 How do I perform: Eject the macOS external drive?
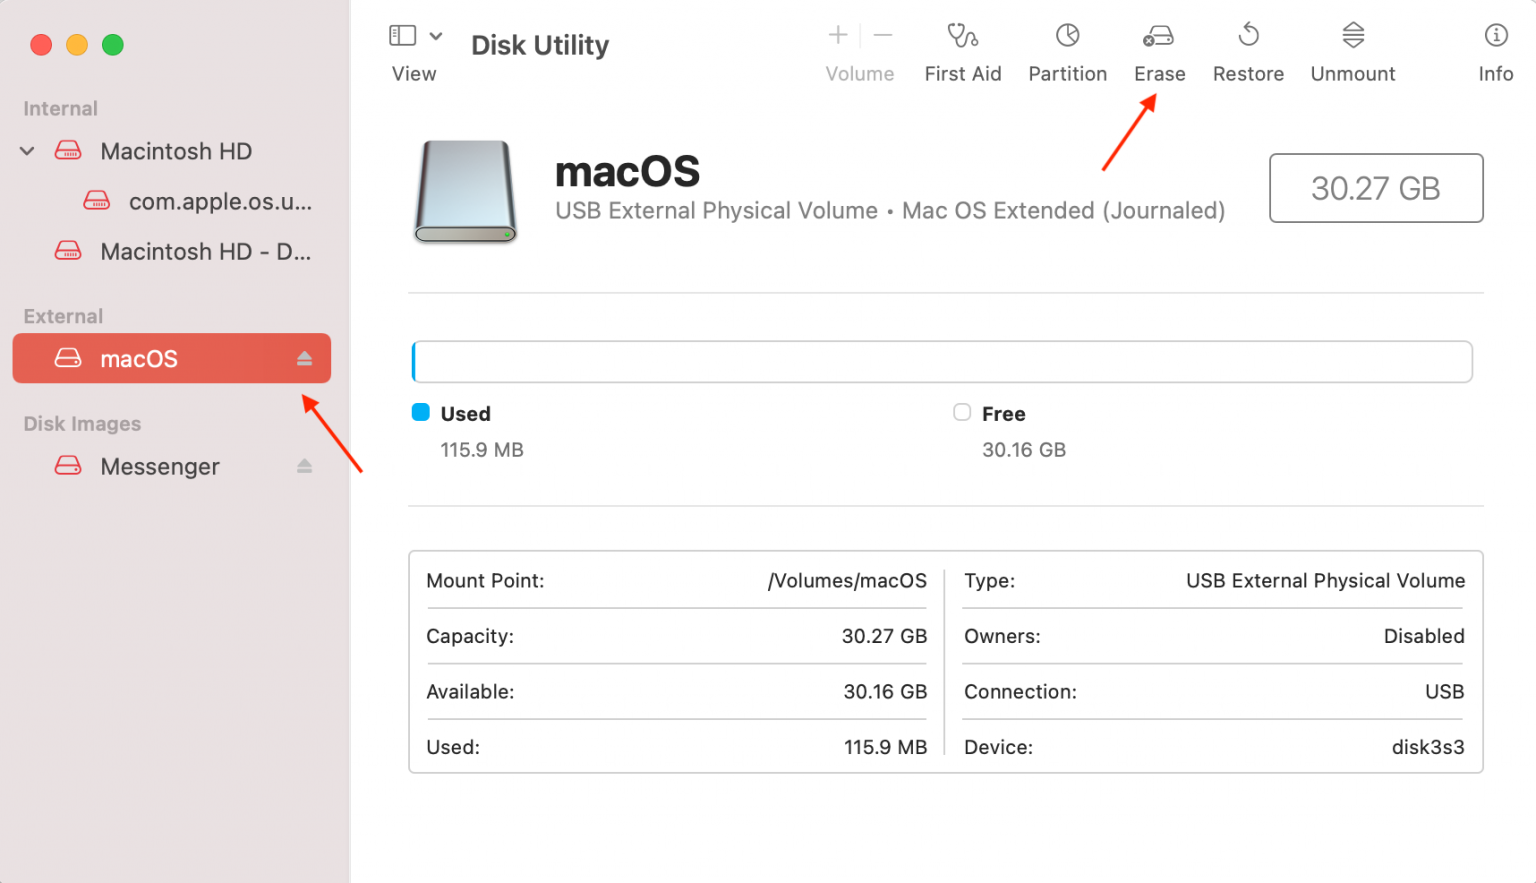click(305, 358)
